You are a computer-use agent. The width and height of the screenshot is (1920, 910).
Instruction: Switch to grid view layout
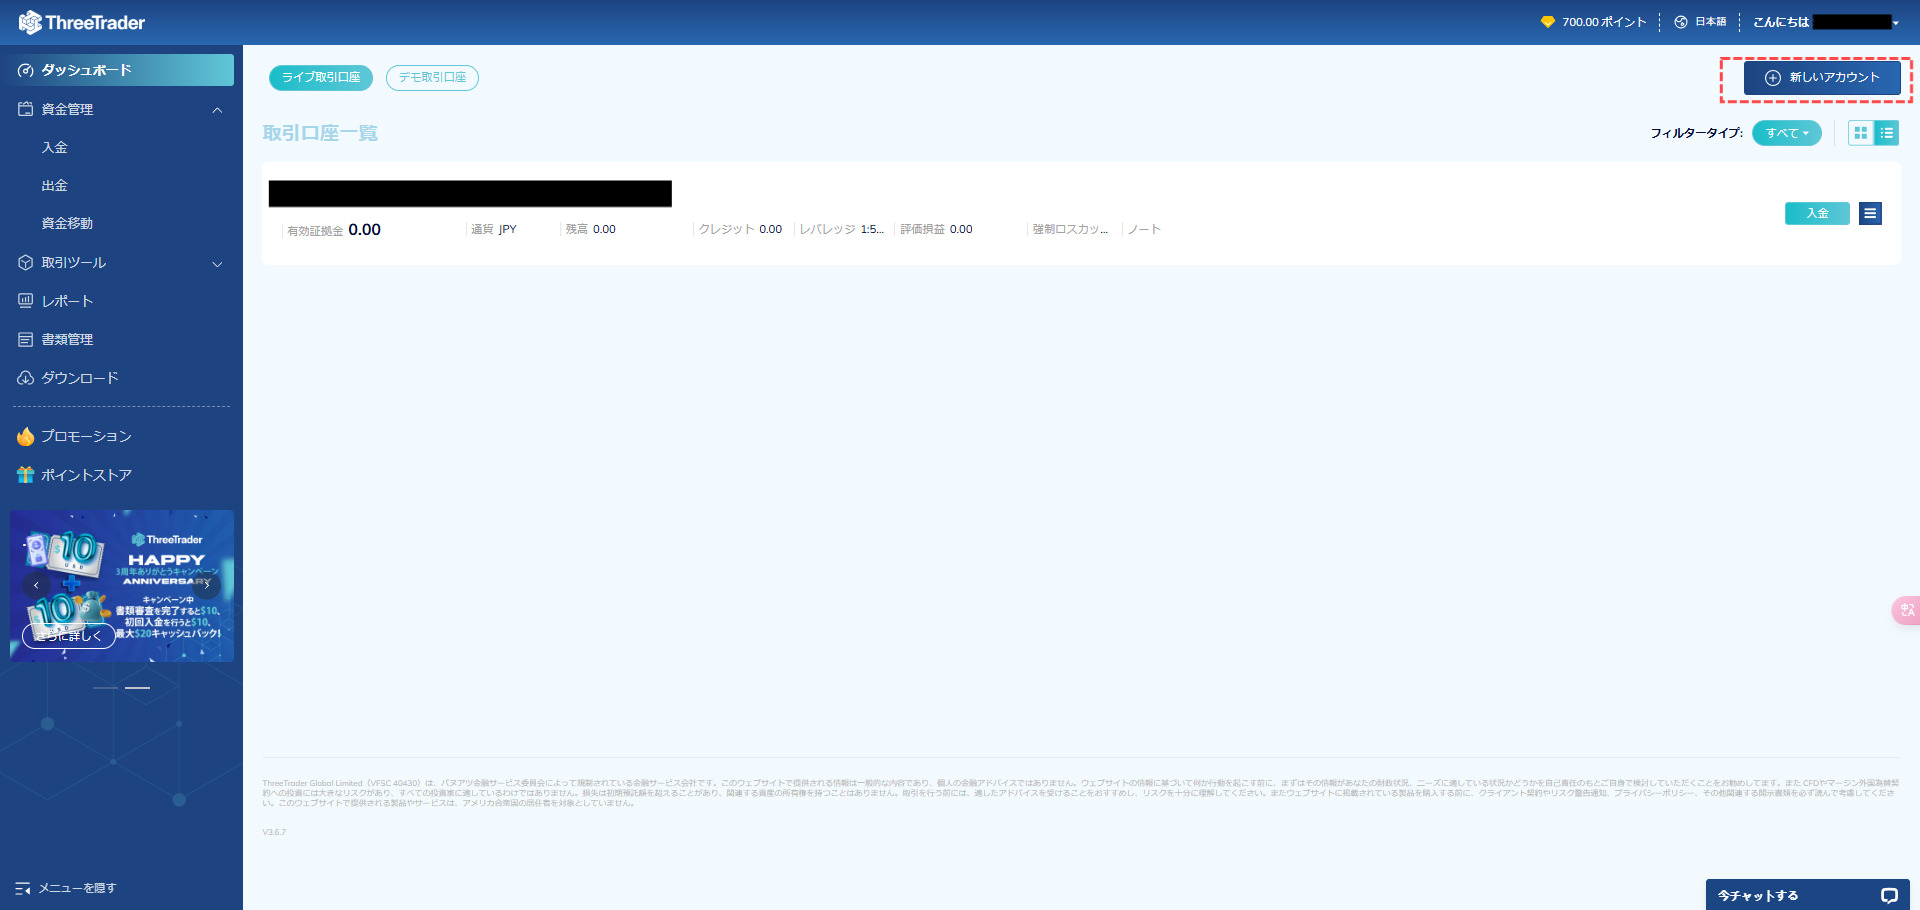[1859, 132]
